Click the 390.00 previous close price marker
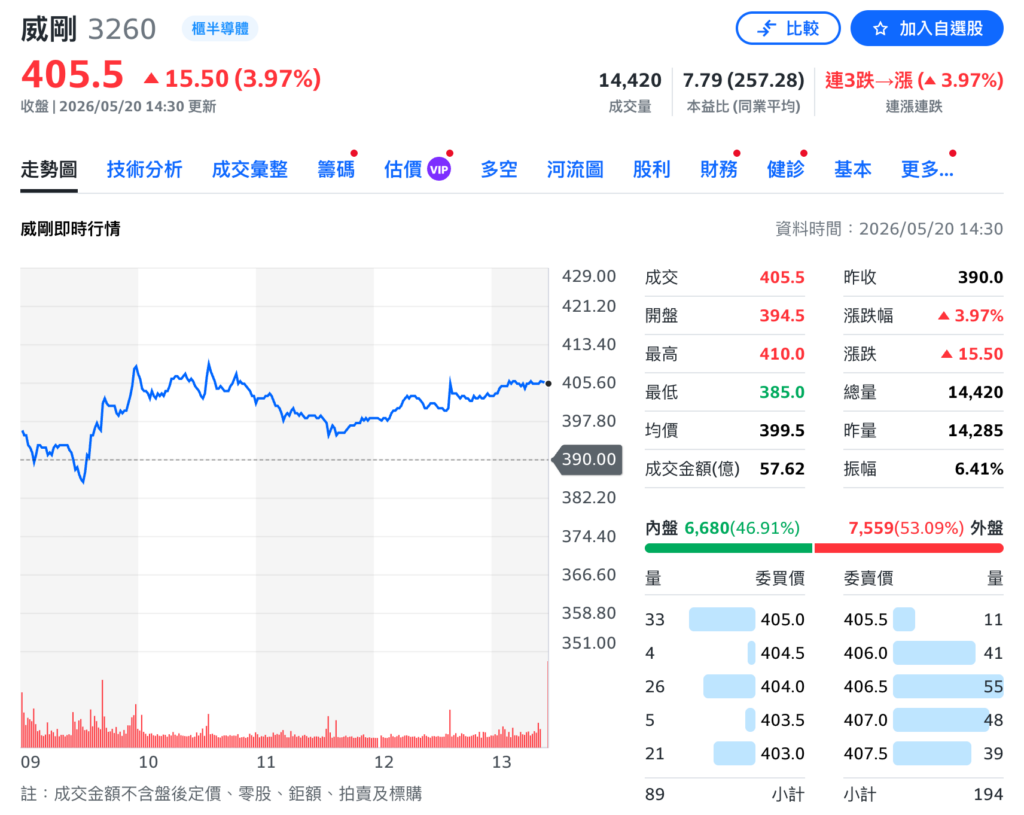The width and height of the screenshot is (1024, 815). click(x=588, y=460)
